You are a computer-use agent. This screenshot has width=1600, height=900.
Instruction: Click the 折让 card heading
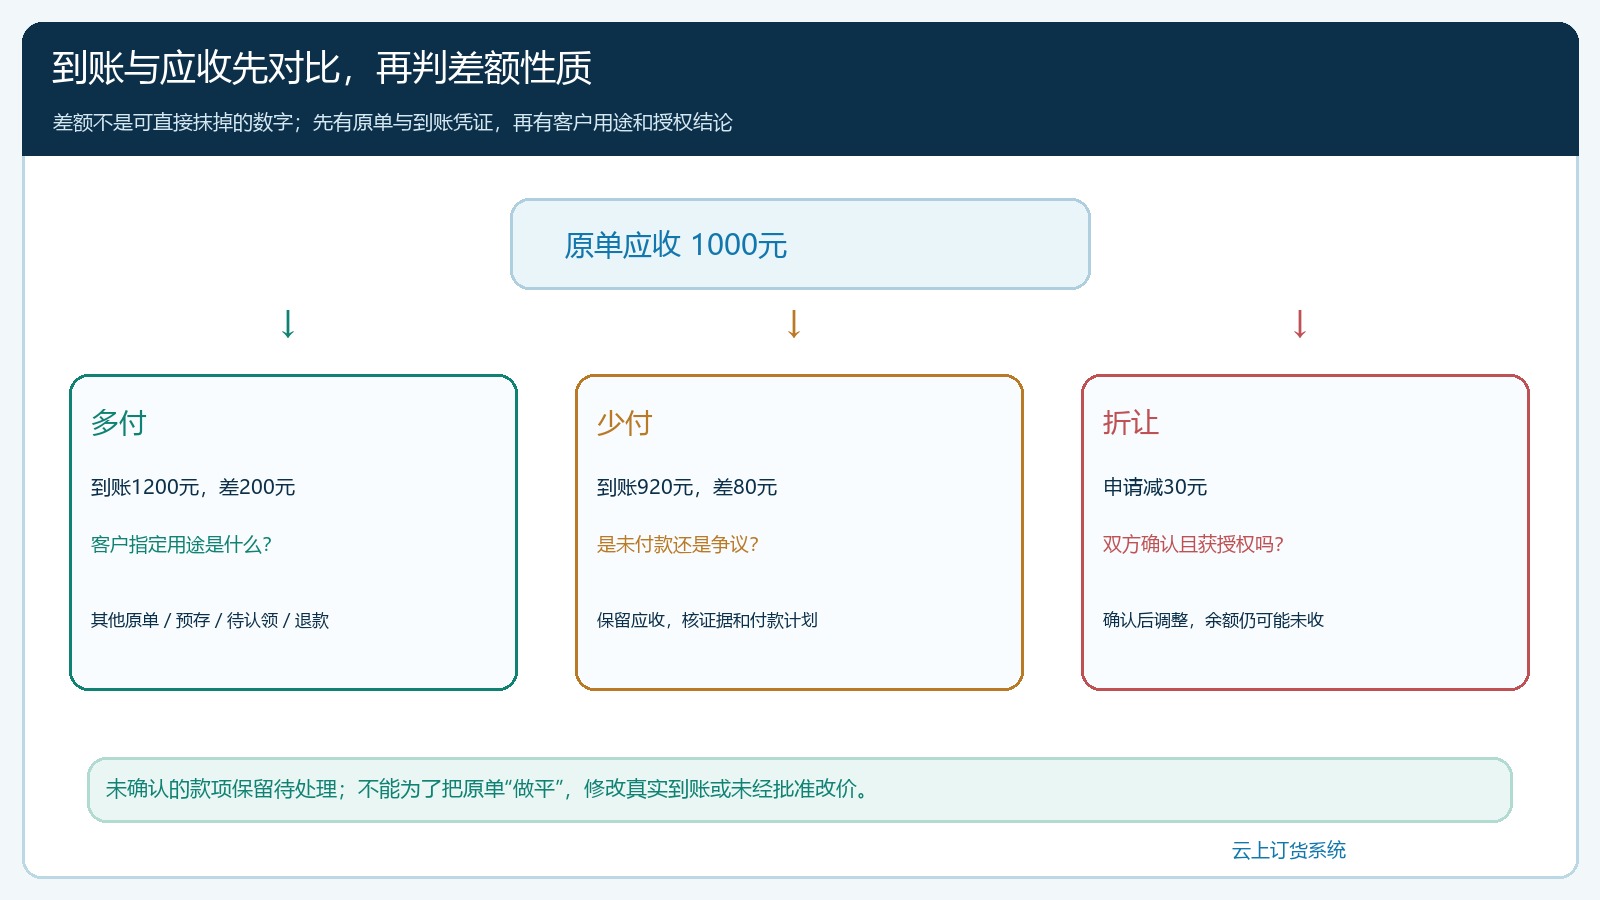[x=1130, y=423]
